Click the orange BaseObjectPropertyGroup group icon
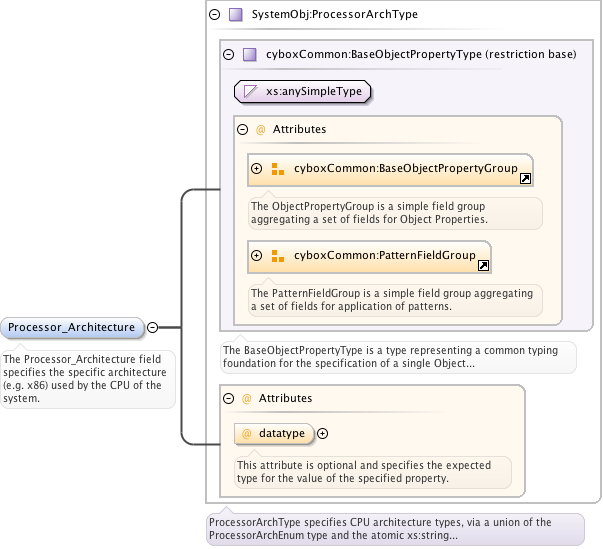 click(278, 169)
